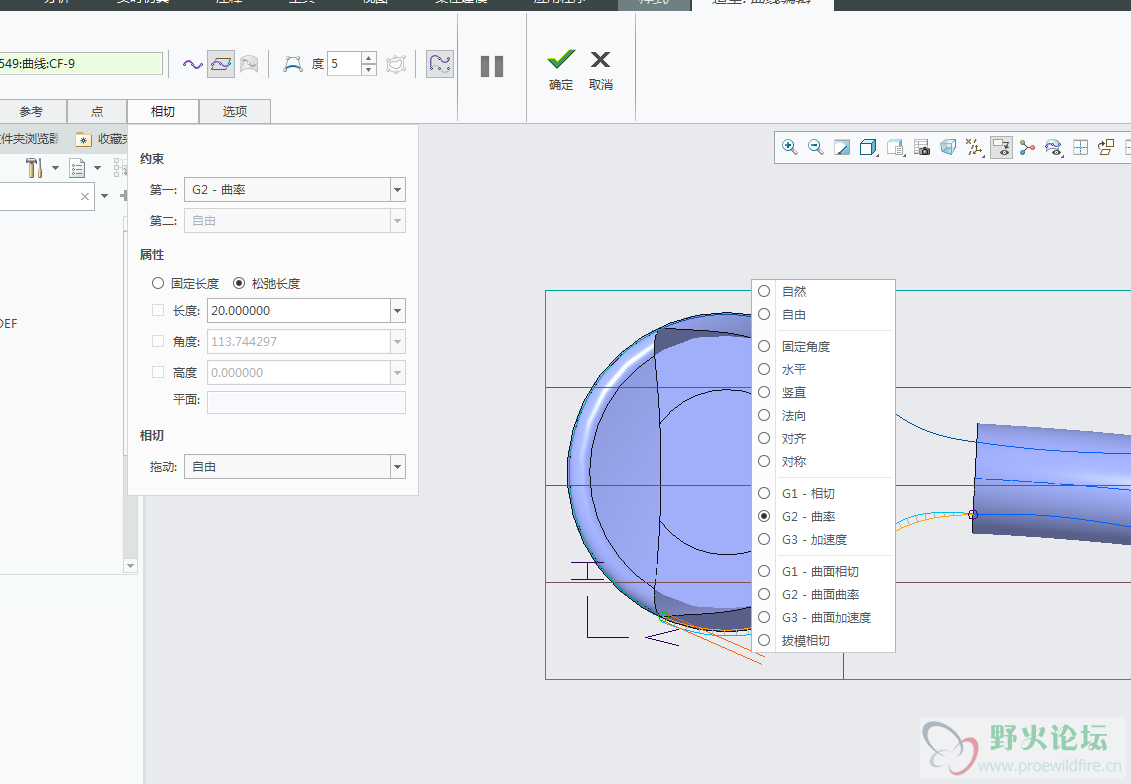Toggle the spin center icon
This screenshot has width=1131, height=784.
[x=1027, y=147]
